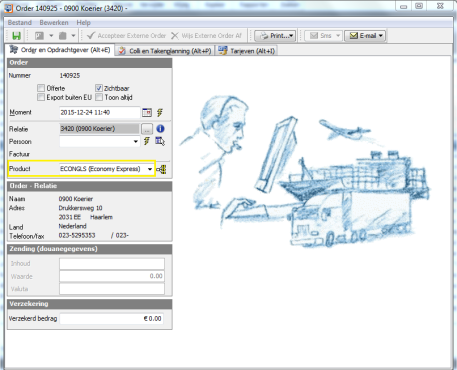
Task: Click the Waarde field showing 0.00
Action: tap(112, 276)
